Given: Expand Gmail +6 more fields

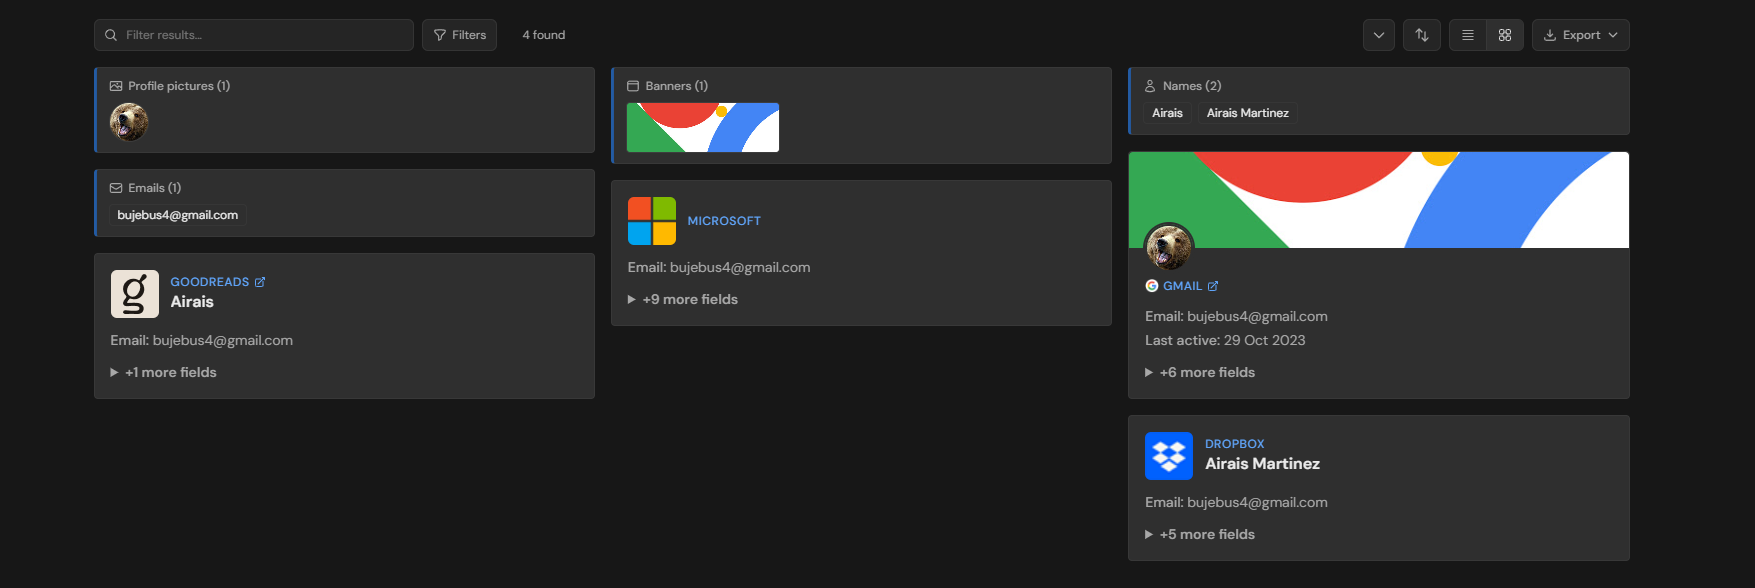Looking at the screenshot, I should [1200, 372].
